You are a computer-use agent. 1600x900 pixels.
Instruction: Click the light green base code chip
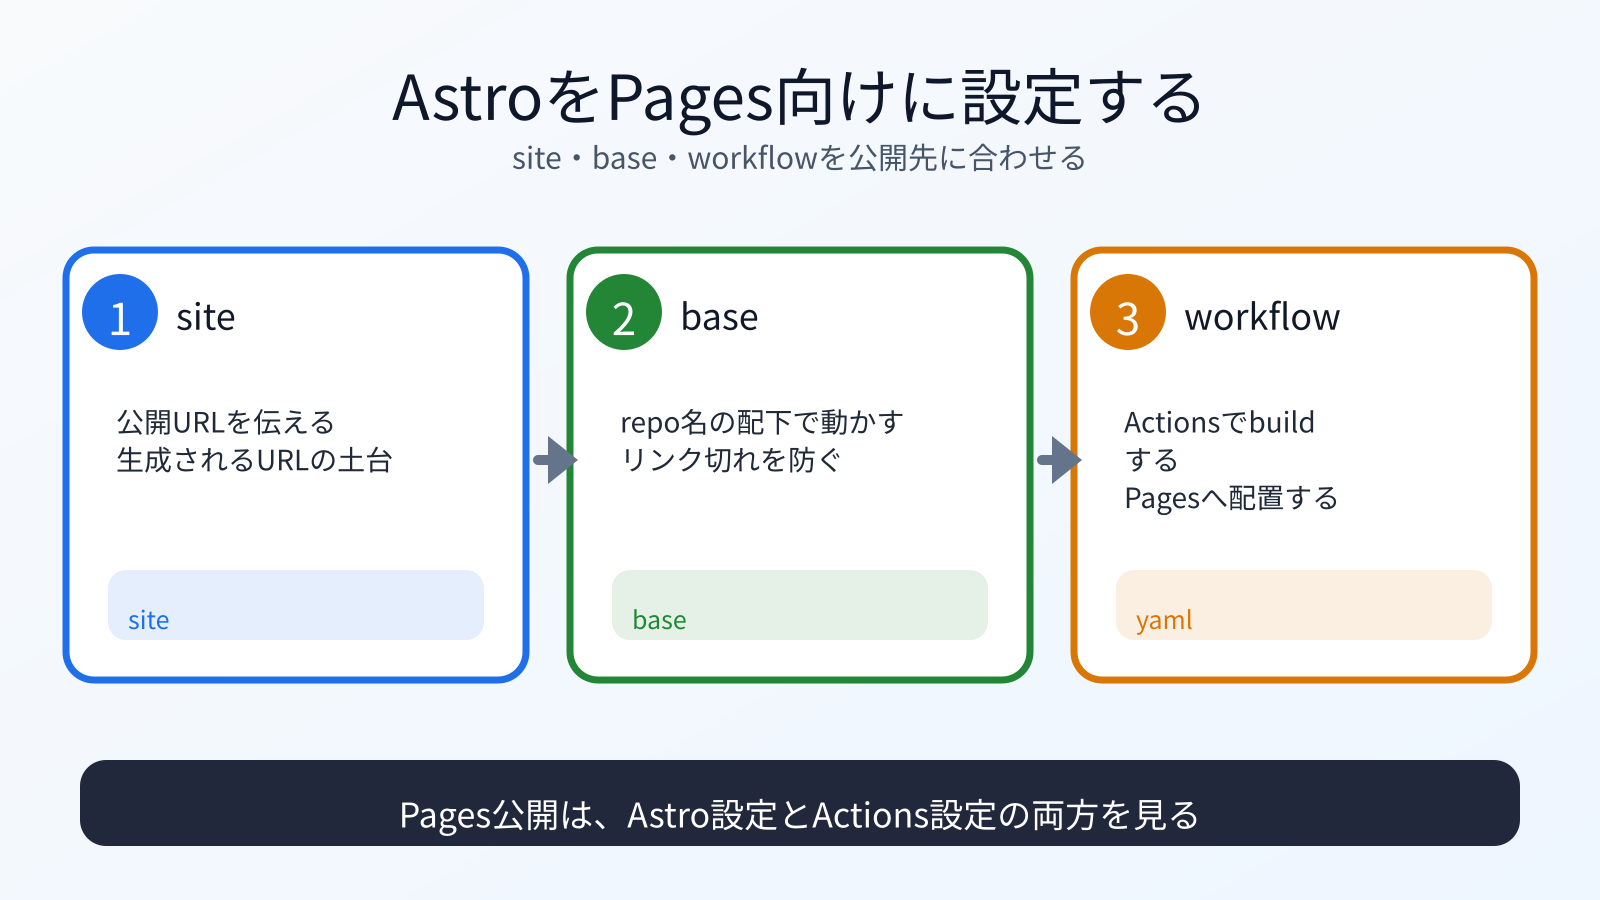click(800, 605)
